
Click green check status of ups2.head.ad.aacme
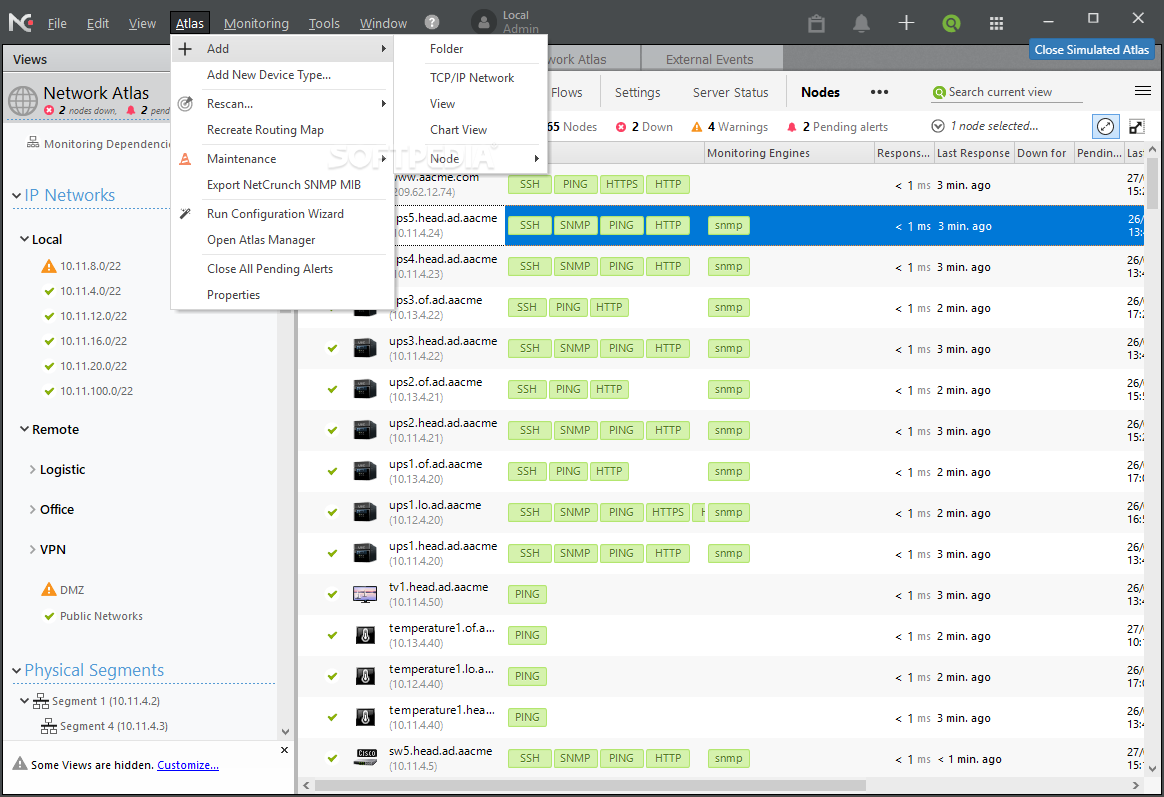coord(332,430)
